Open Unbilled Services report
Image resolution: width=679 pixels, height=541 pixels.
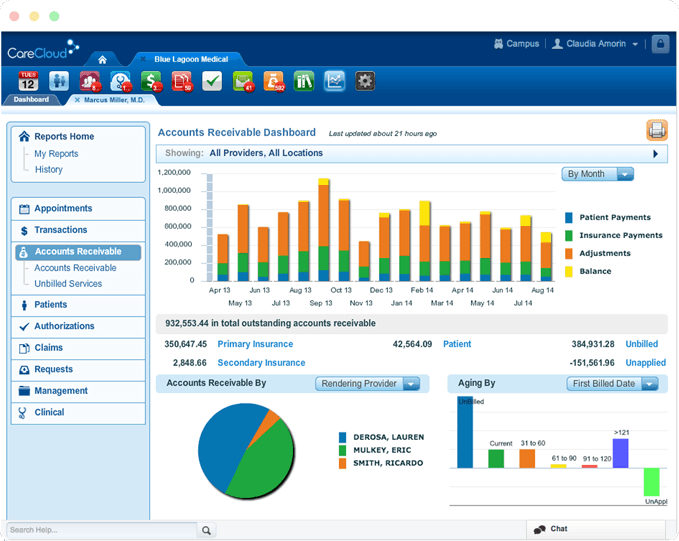point(68,284)
